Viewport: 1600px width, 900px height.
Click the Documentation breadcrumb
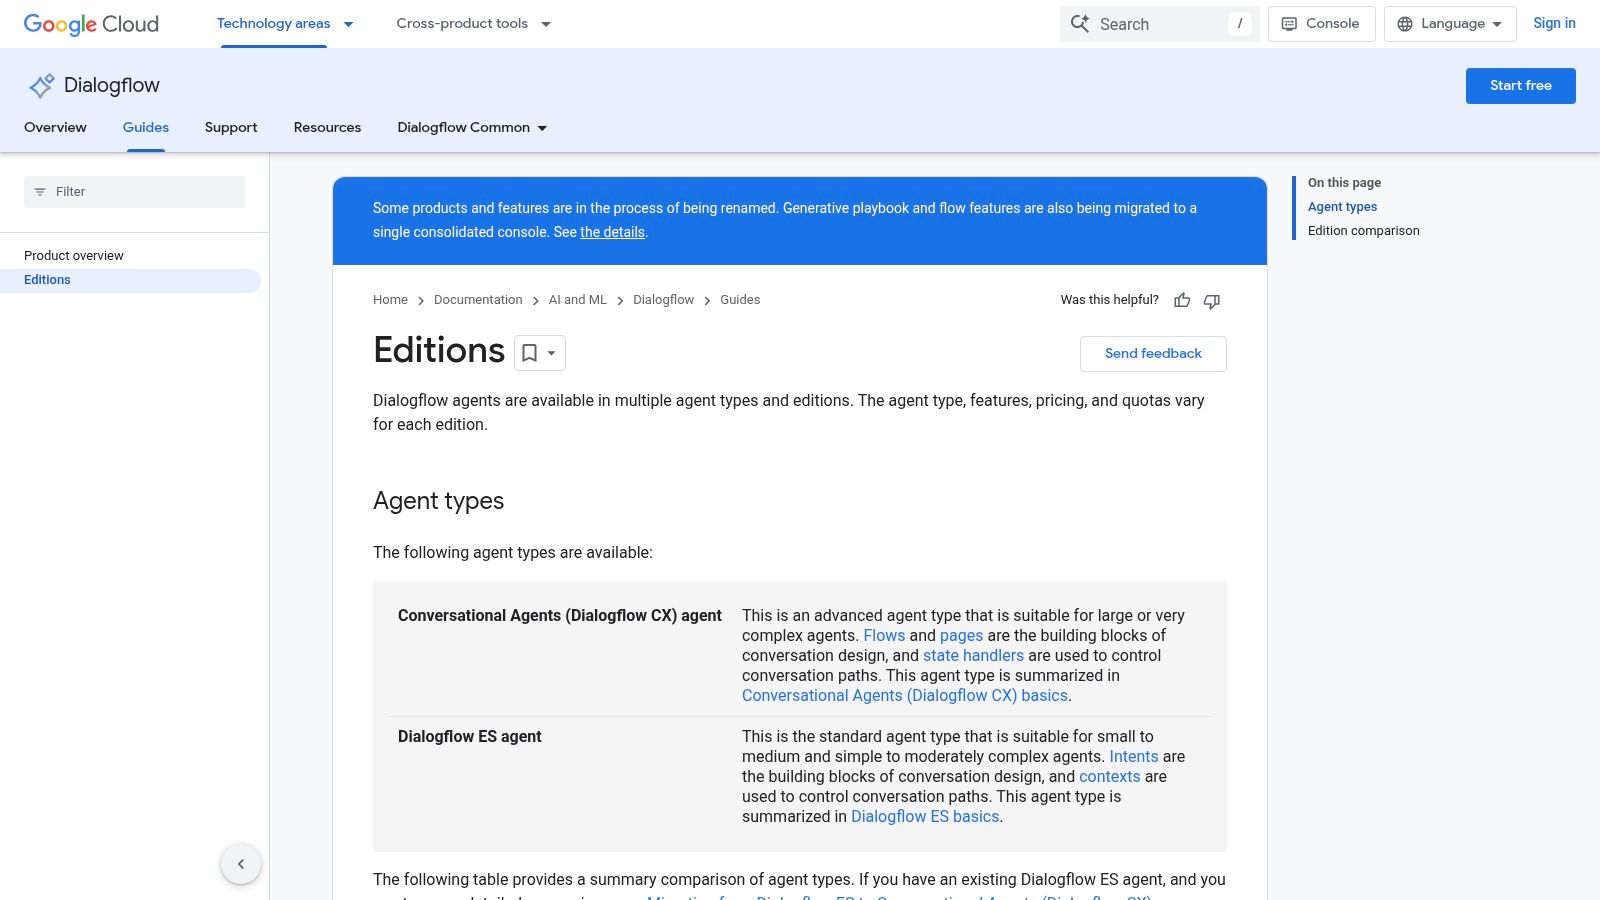click(478, 300)
